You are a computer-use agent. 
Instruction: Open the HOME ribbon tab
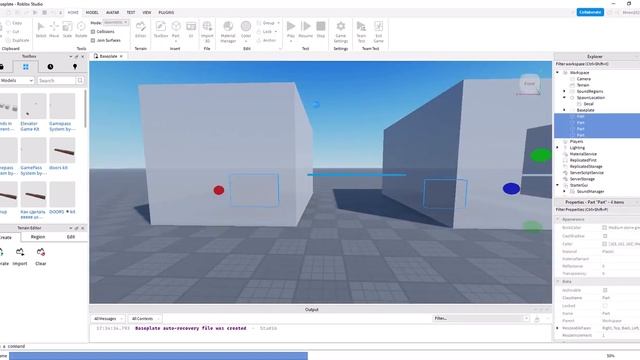[x=73, y=13]
